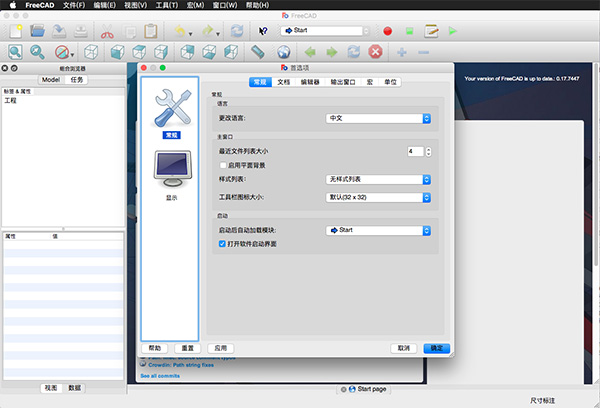The height and width of the screenshot is (408, 600).
Task: Open the workbench selector showing Start
Action: coord(325,31)
